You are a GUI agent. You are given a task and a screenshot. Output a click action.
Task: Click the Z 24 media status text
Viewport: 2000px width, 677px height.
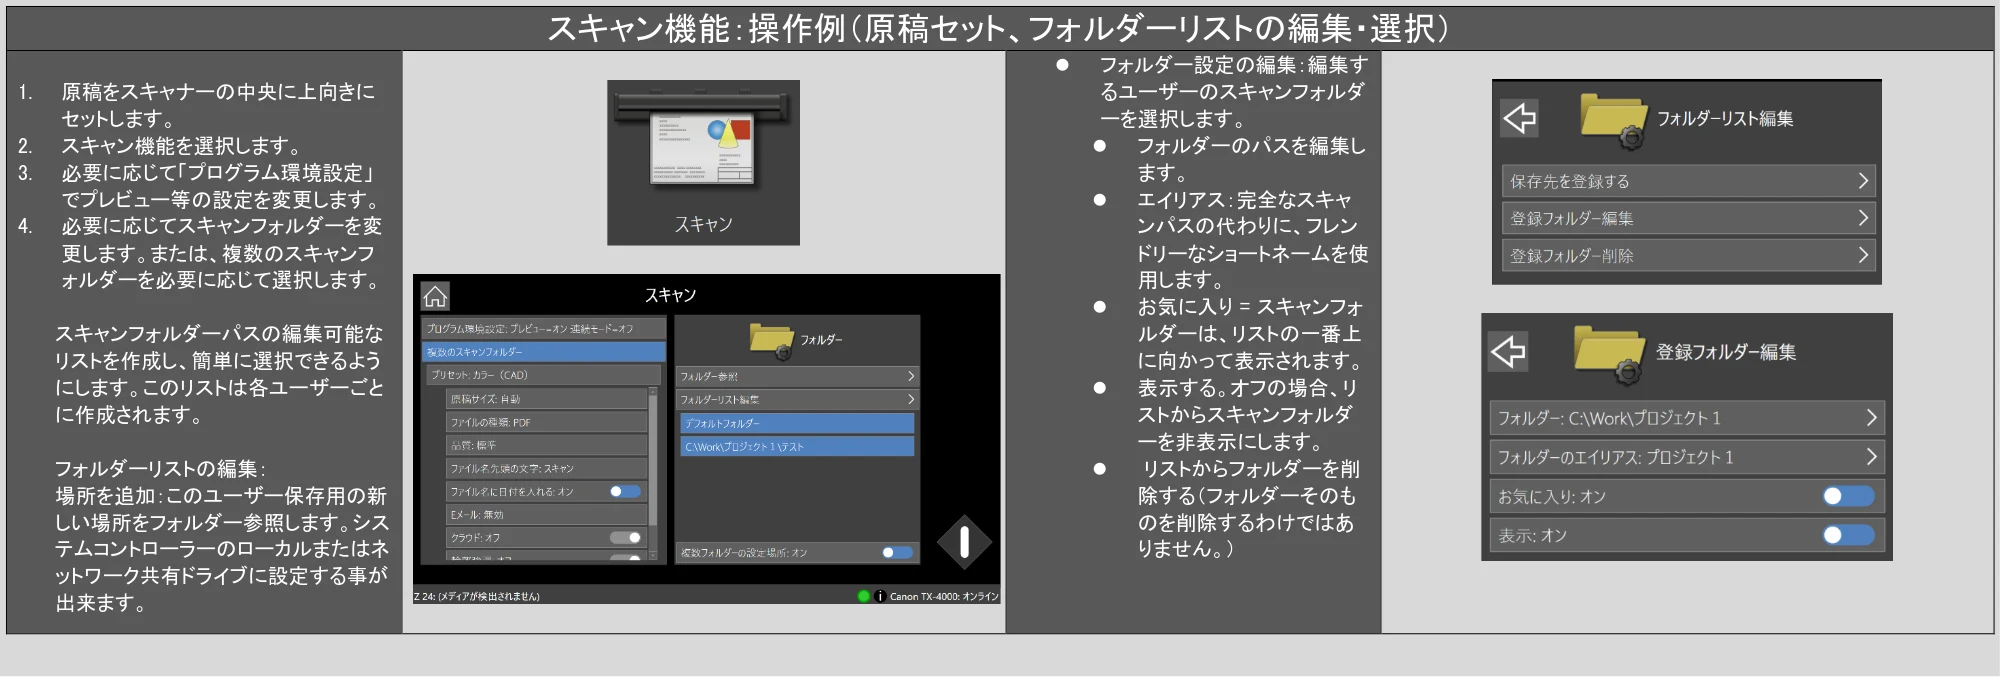(x=477, y=596)
